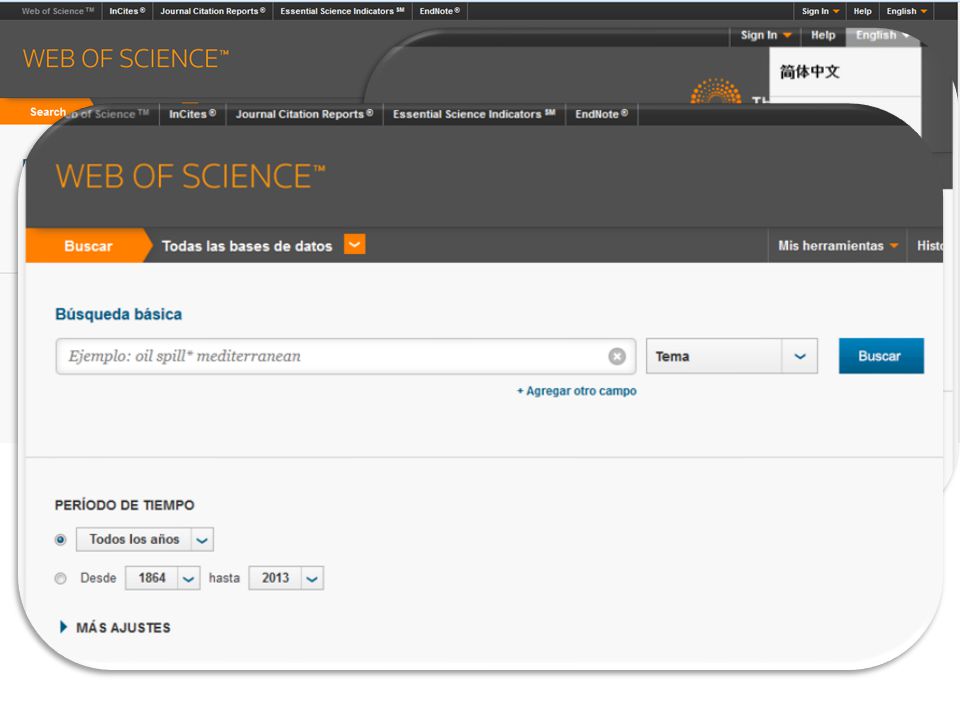Image resolution: width=960 pixels, height=720 pixels.
Task: Click the blue Buscar search button
Action: [x=880, y=356]
